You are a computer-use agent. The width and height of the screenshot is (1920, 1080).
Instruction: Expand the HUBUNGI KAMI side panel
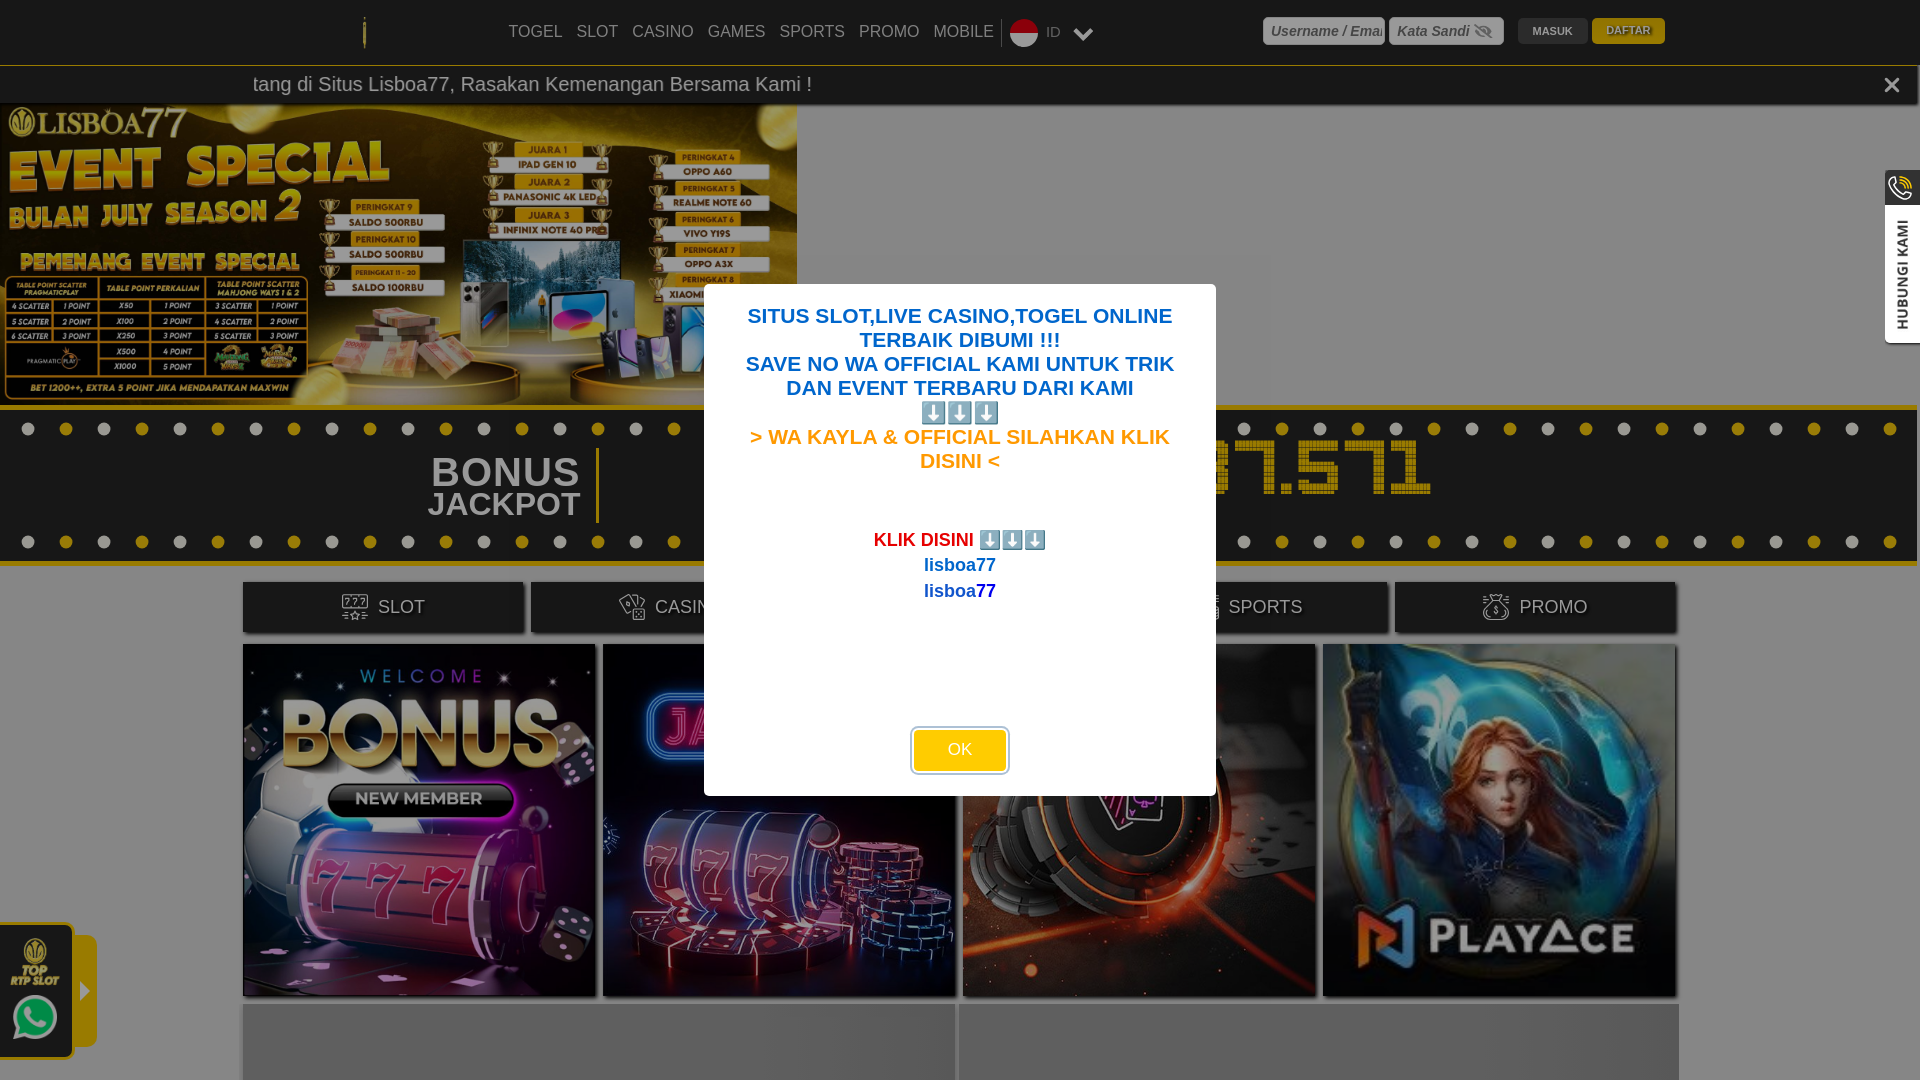(1902, 275)
